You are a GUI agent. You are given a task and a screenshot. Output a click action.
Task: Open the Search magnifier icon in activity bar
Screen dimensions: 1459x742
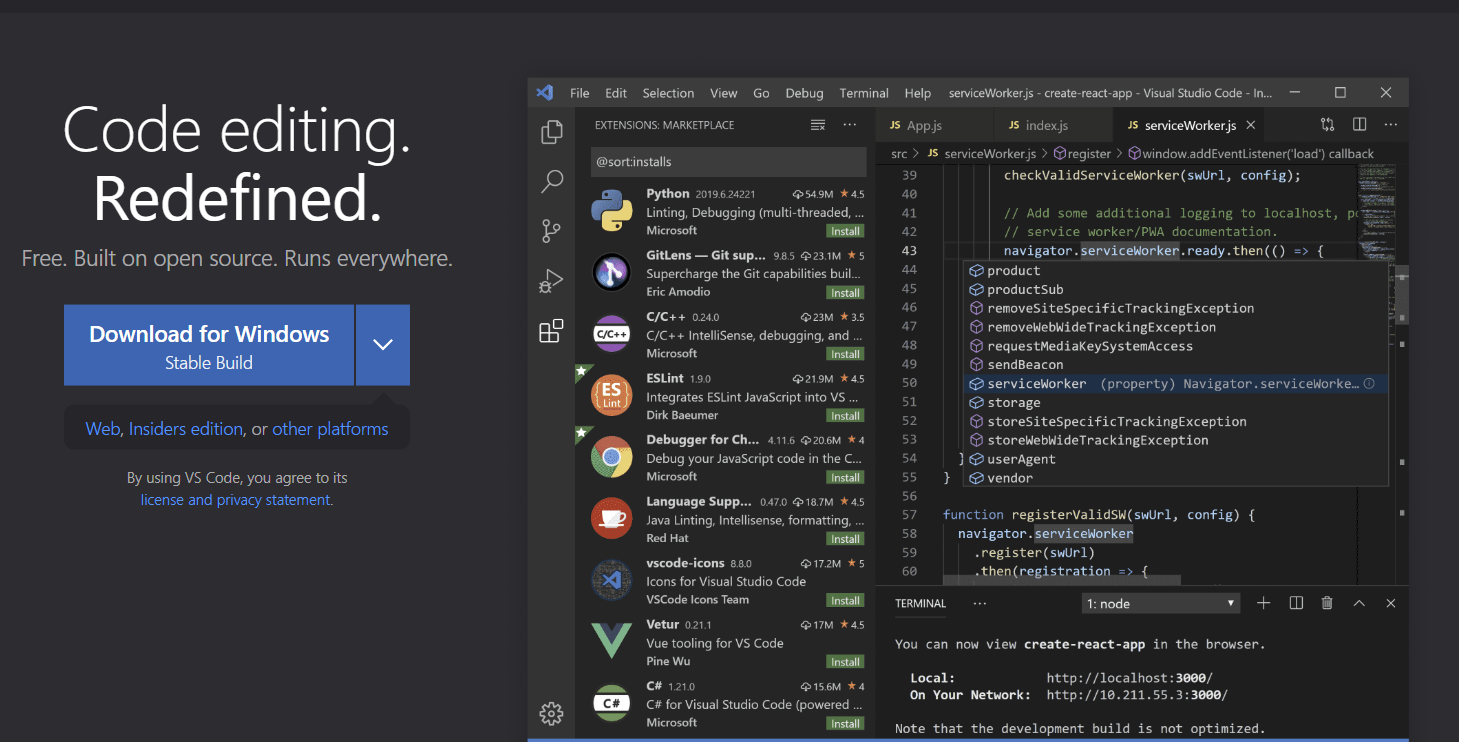pos(551,181)
